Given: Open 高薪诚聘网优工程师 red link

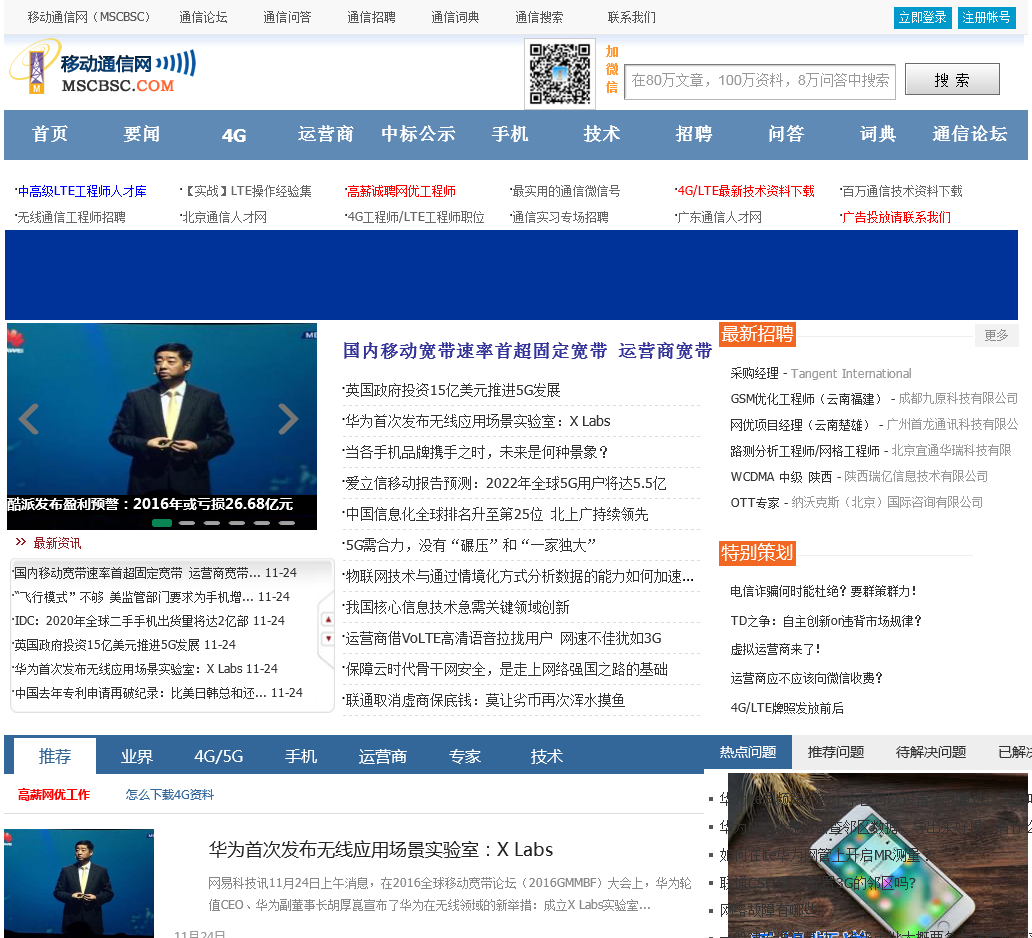Looking at the screenshot, I should click(401, 192).
